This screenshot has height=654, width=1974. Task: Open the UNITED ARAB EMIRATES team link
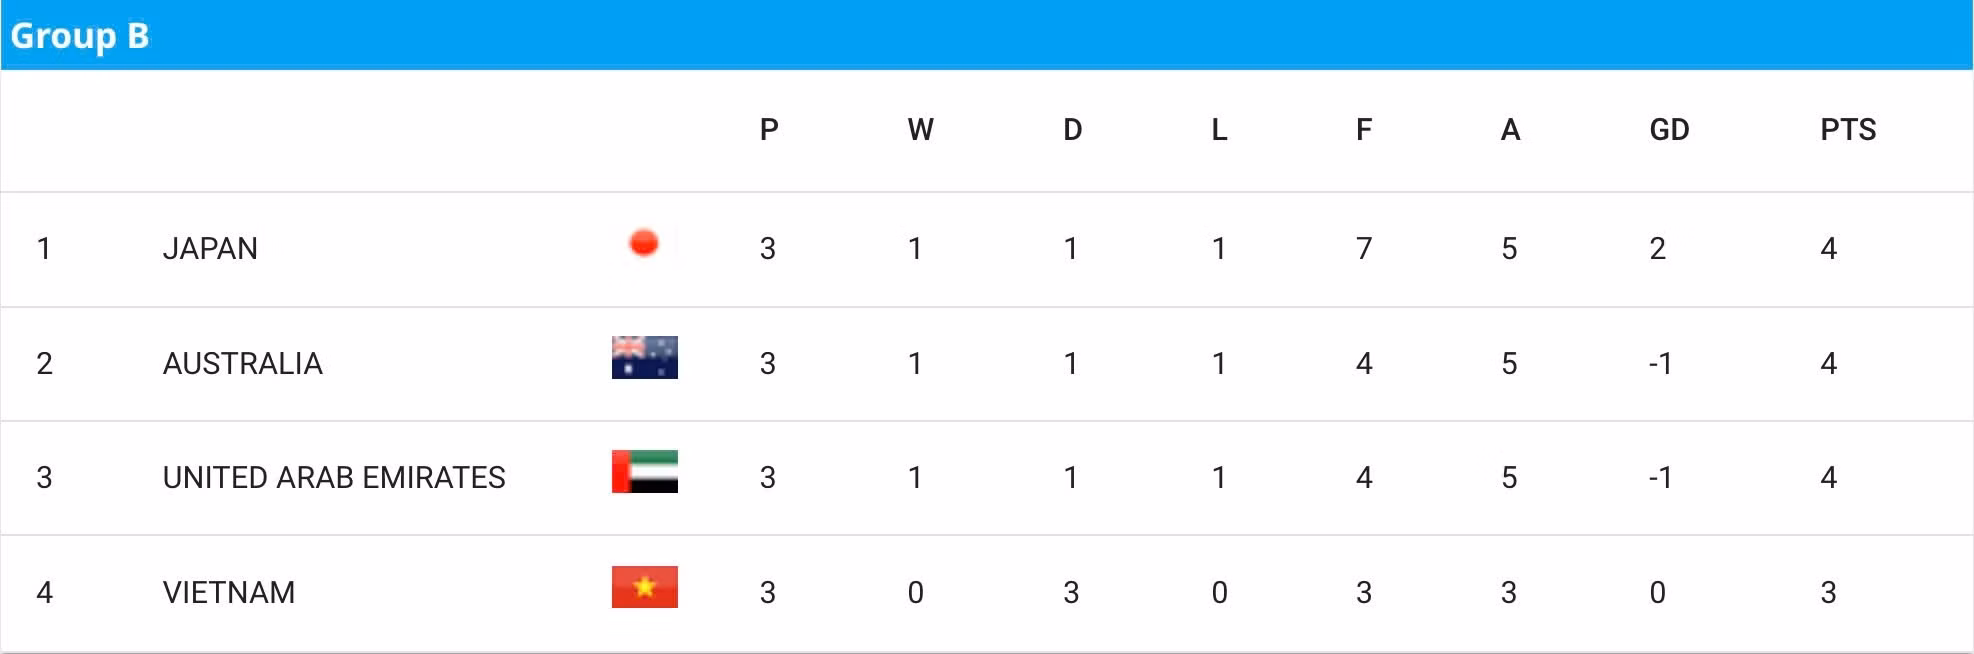tap(334, 478)
